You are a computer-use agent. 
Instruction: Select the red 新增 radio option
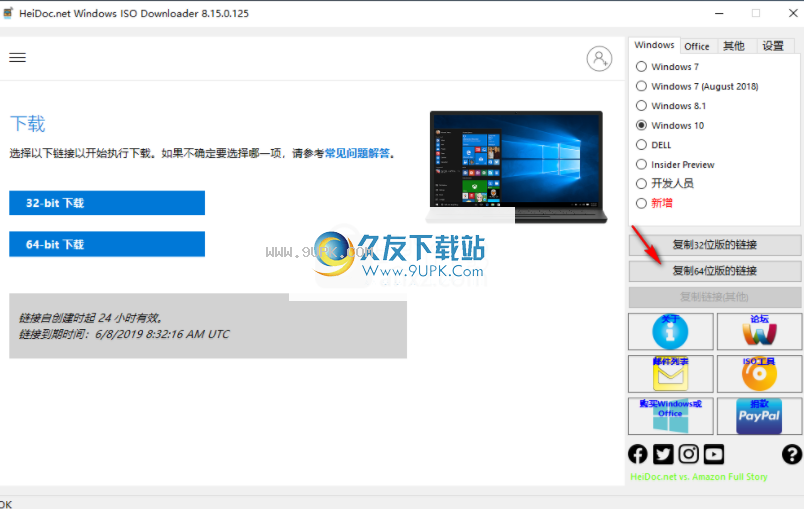point(654,203)
